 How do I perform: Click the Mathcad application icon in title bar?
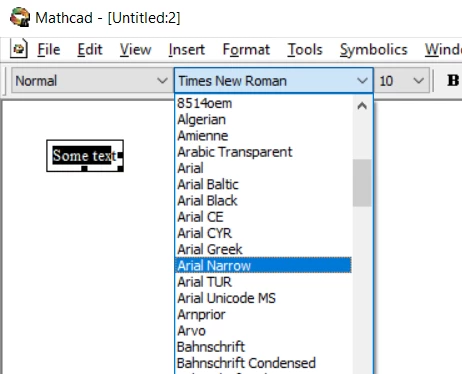point(20,17)
